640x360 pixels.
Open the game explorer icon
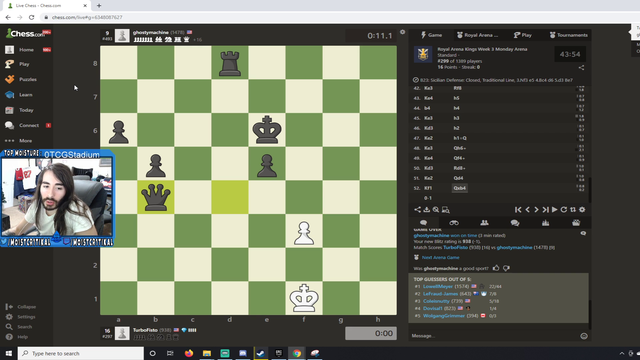pyautogui.click(x=446, y=210)
